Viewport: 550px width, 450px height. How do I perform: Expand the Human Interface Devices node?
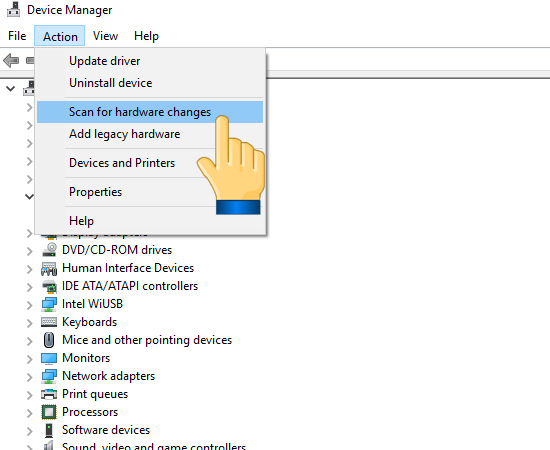pos(29,269)
